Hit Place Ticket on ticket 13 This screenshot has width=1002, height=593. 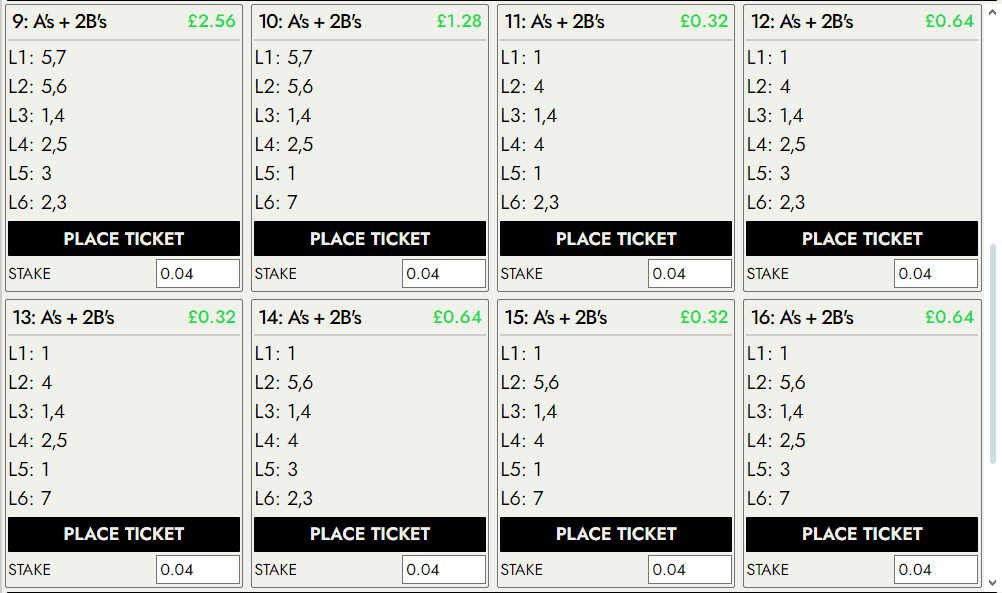[124, 534]
